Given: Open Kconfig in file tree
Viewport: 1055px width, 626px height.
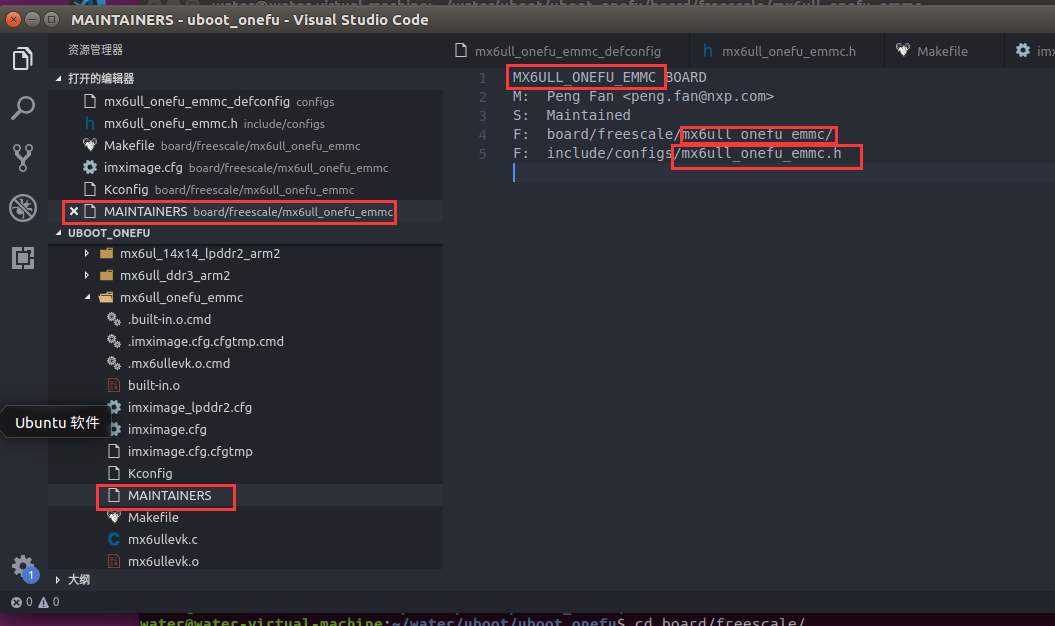Looking at the screenshot, I should [150, 473].
